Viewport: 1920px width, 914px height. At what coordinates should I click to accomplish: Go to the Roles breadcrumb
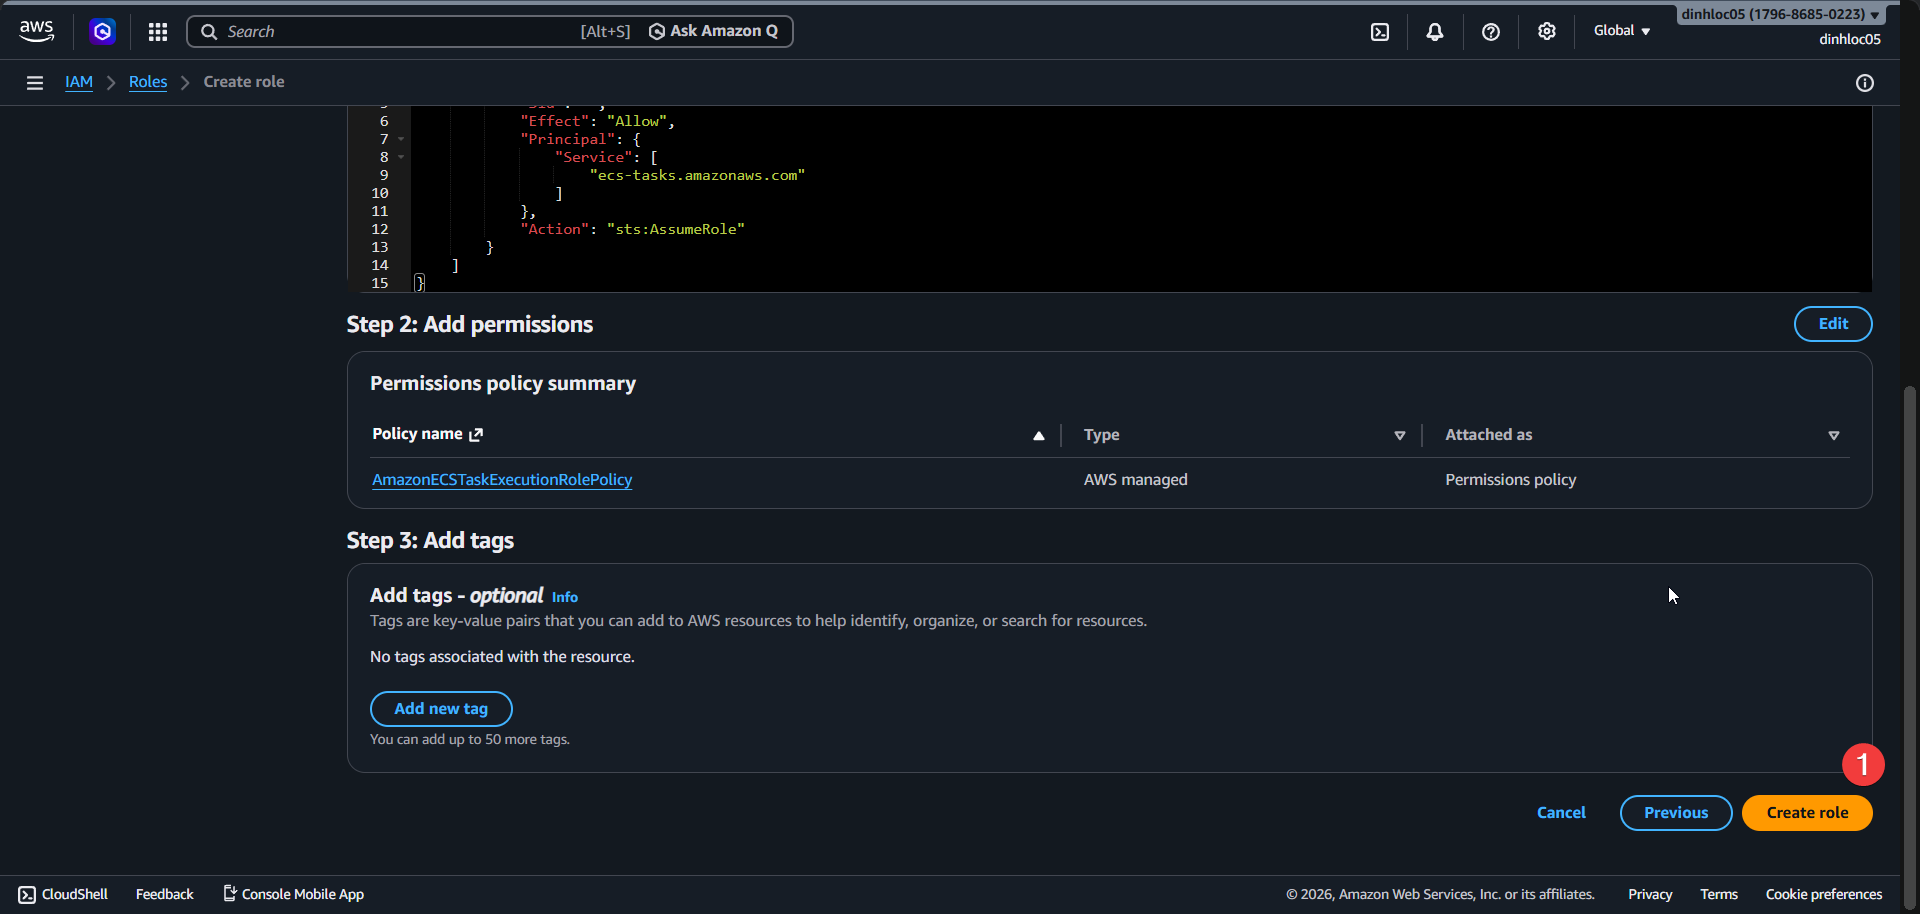click(148, 82)
